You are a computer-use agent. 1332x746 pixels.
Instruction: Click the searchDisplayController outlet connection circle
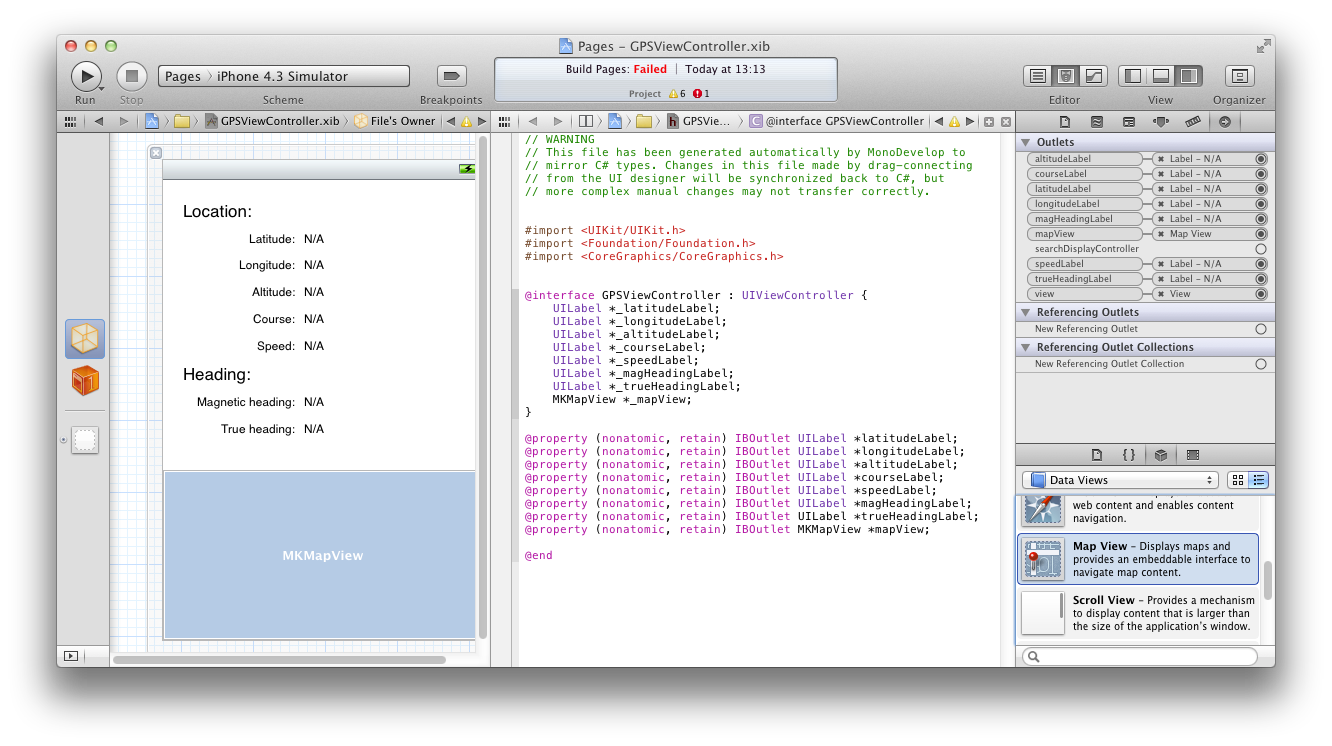click(1260, 249)
